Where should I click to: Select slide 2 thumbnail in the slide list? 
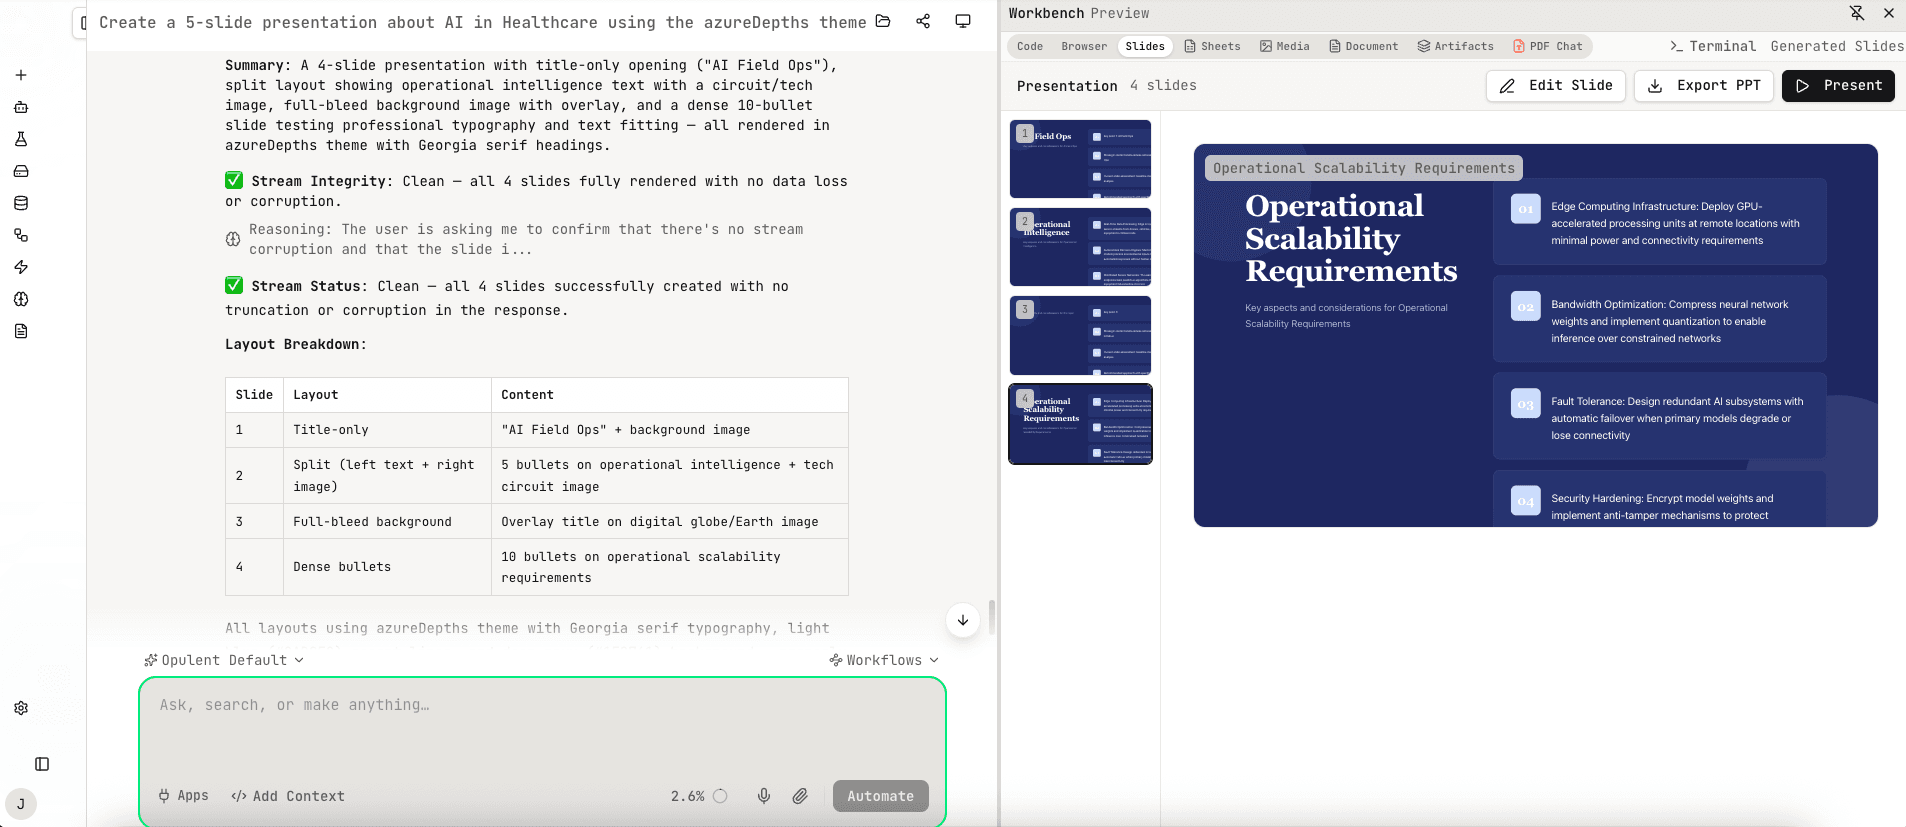pos(1080,247)
